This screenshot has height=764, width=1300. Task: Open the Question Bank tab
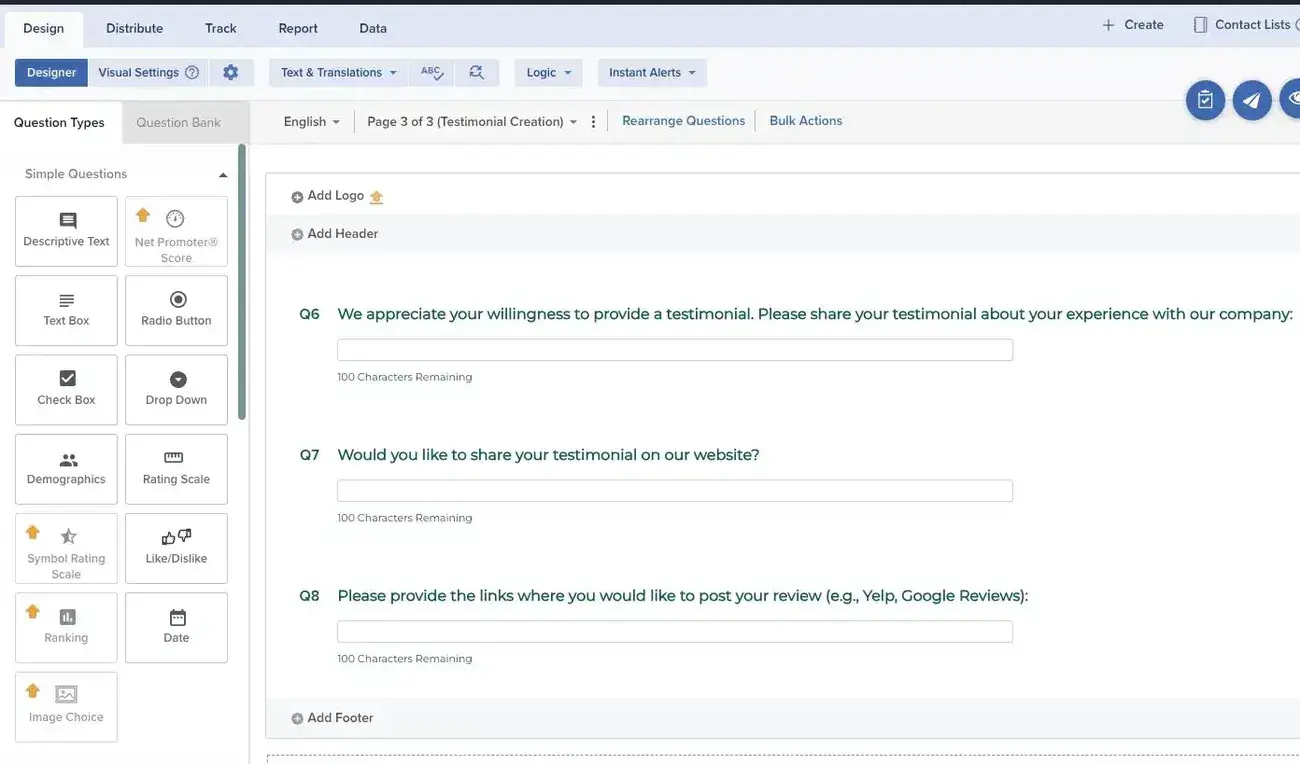179,120
